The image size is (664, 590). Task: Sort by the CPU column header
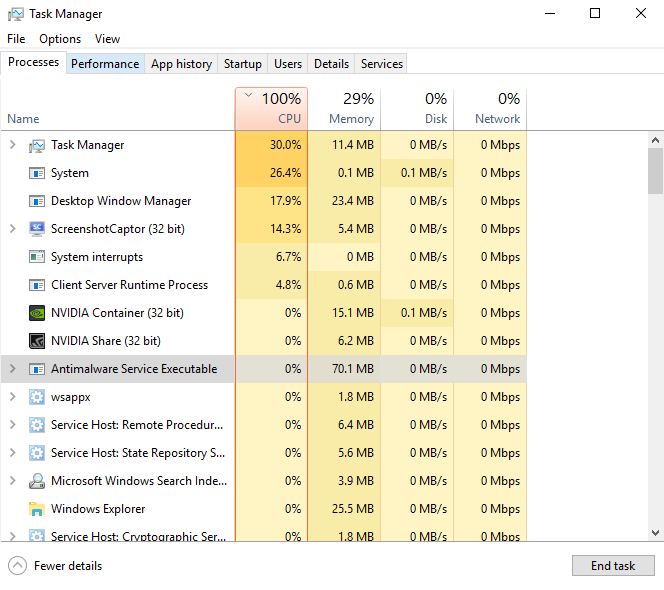point(271,109)
